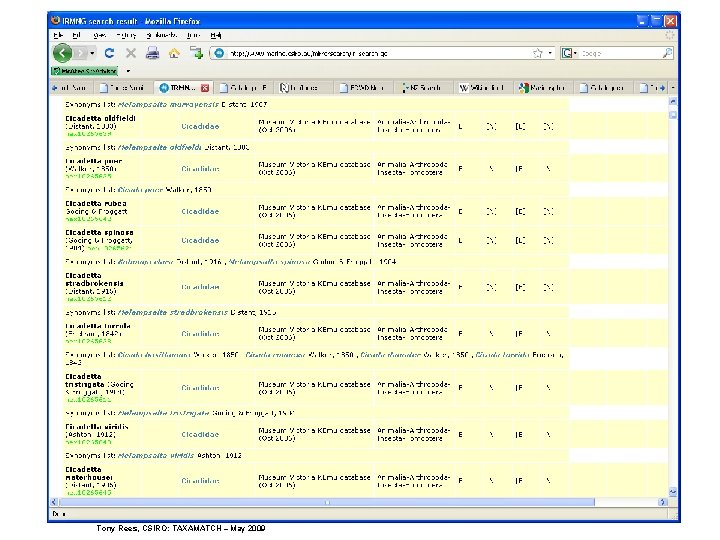Open synonym link Melampsalta murrayensis
The height and width of the screenshot is (540, 720).
168,105
